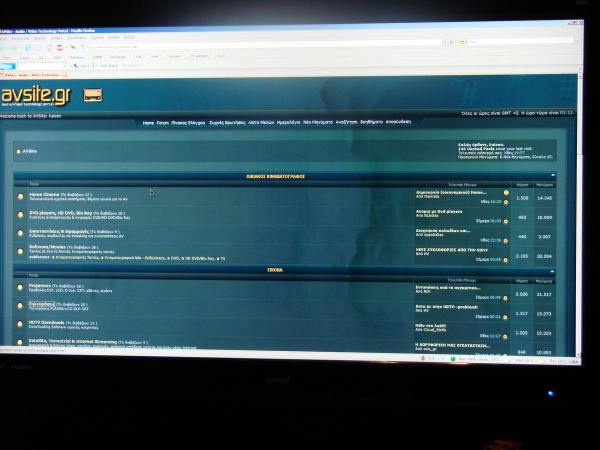
Task: Open Ημερολόγιο in the nav bar
Action: coord(288,122)
